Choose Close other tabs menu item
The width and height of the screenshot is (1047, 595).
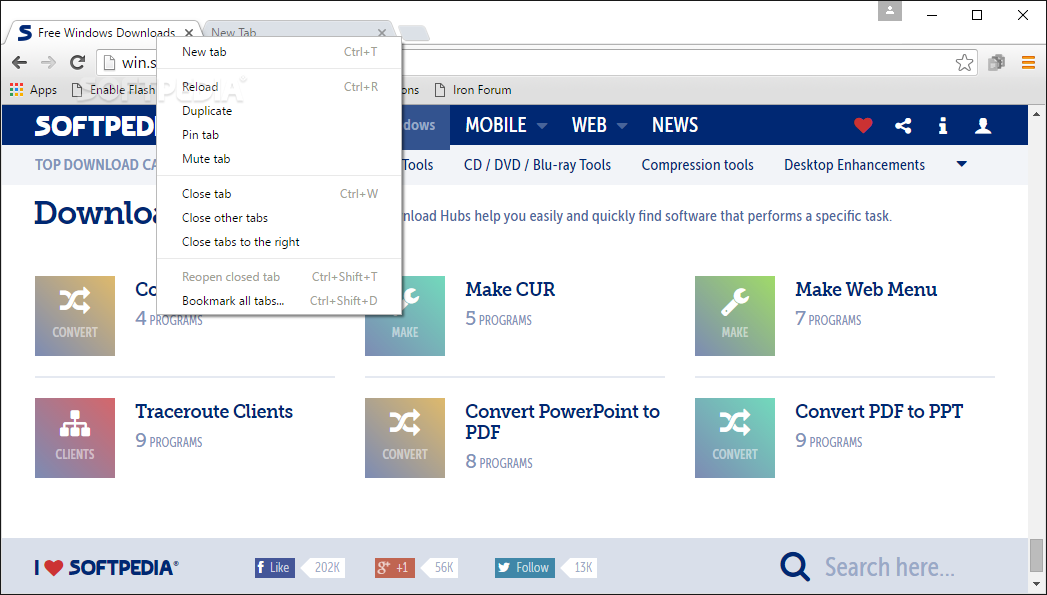tap(279, 218)
